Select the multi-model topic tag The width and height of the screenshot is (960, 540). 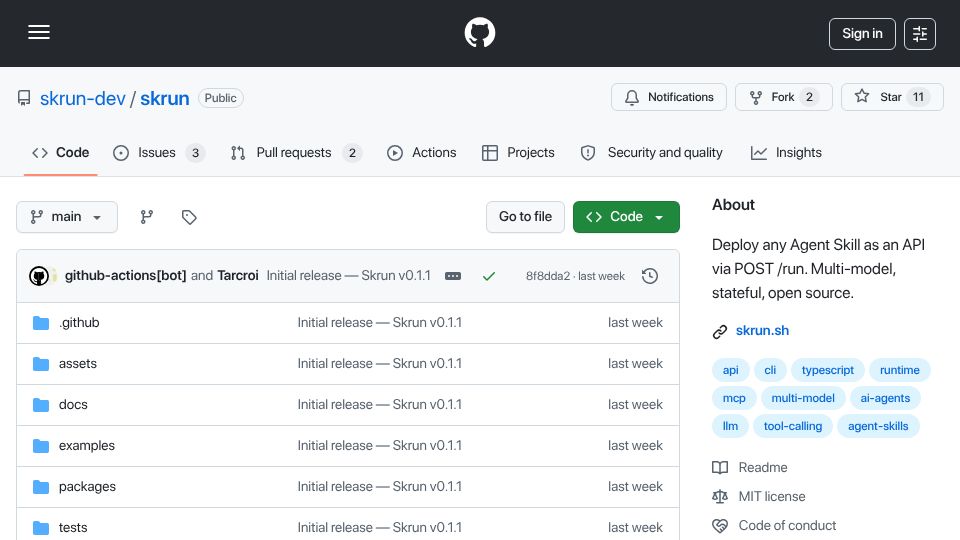click(x=803, y=398)
